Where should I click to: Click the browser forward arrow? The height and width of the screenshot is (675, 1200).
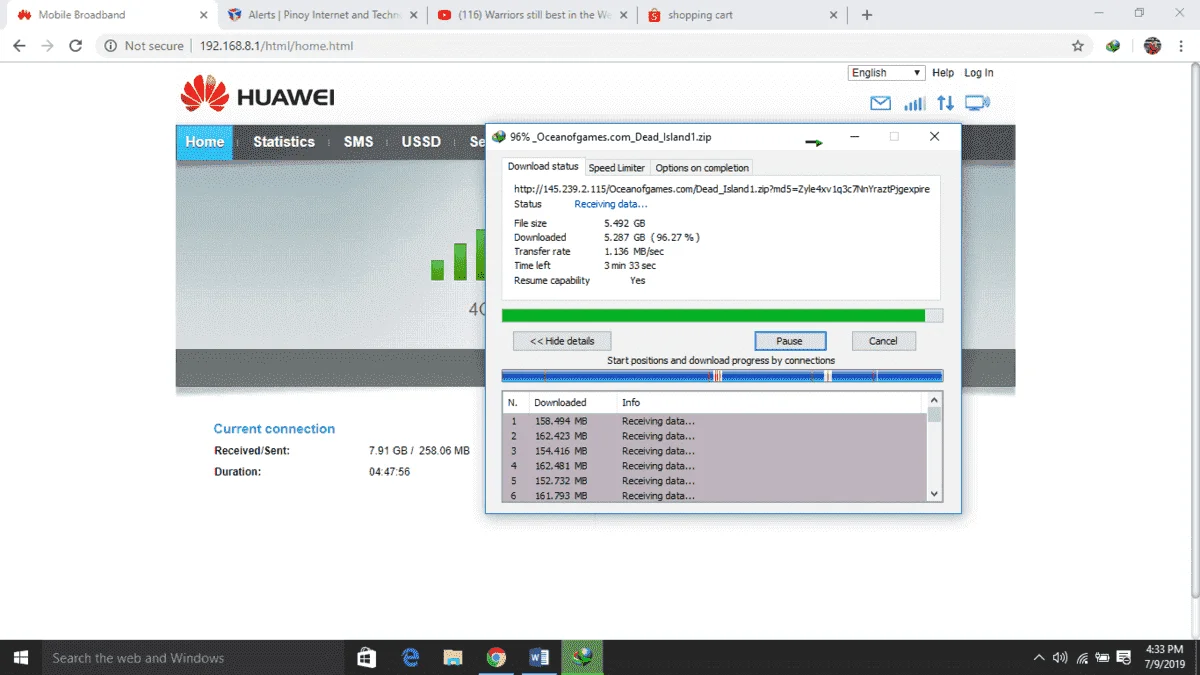(x=47, y=46)
